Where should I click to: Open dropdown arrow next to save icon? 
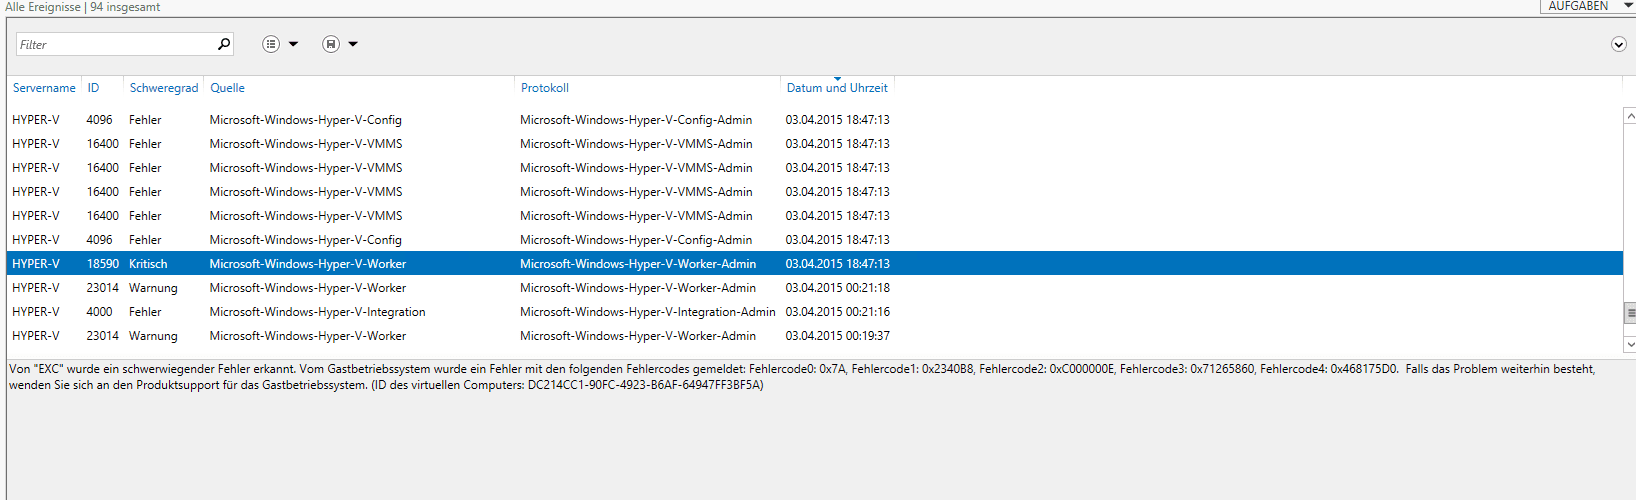click(x=353, y=44)
